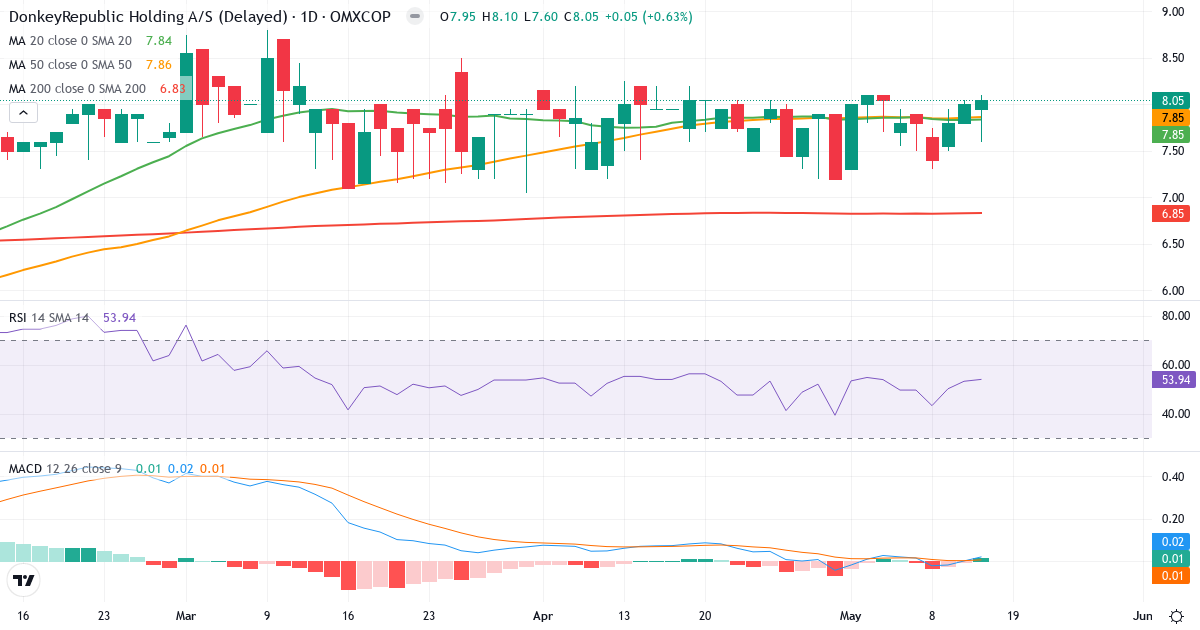Click the 8 label on time axis

[932, 616]
